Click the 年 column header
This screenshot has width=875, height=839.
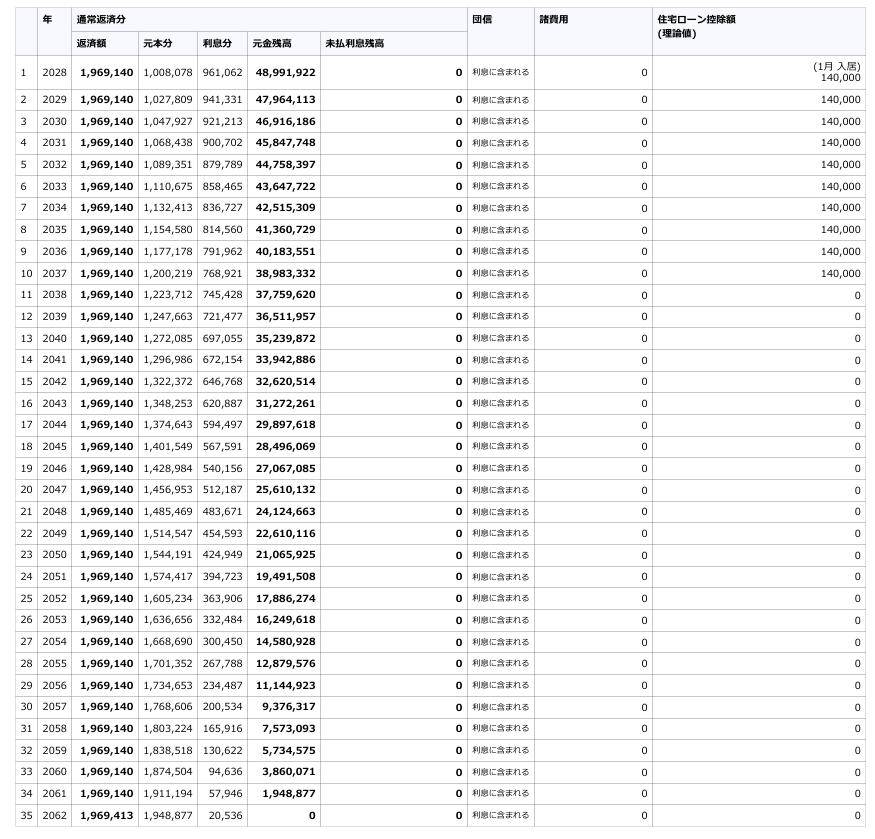click(x=47, y=20)
